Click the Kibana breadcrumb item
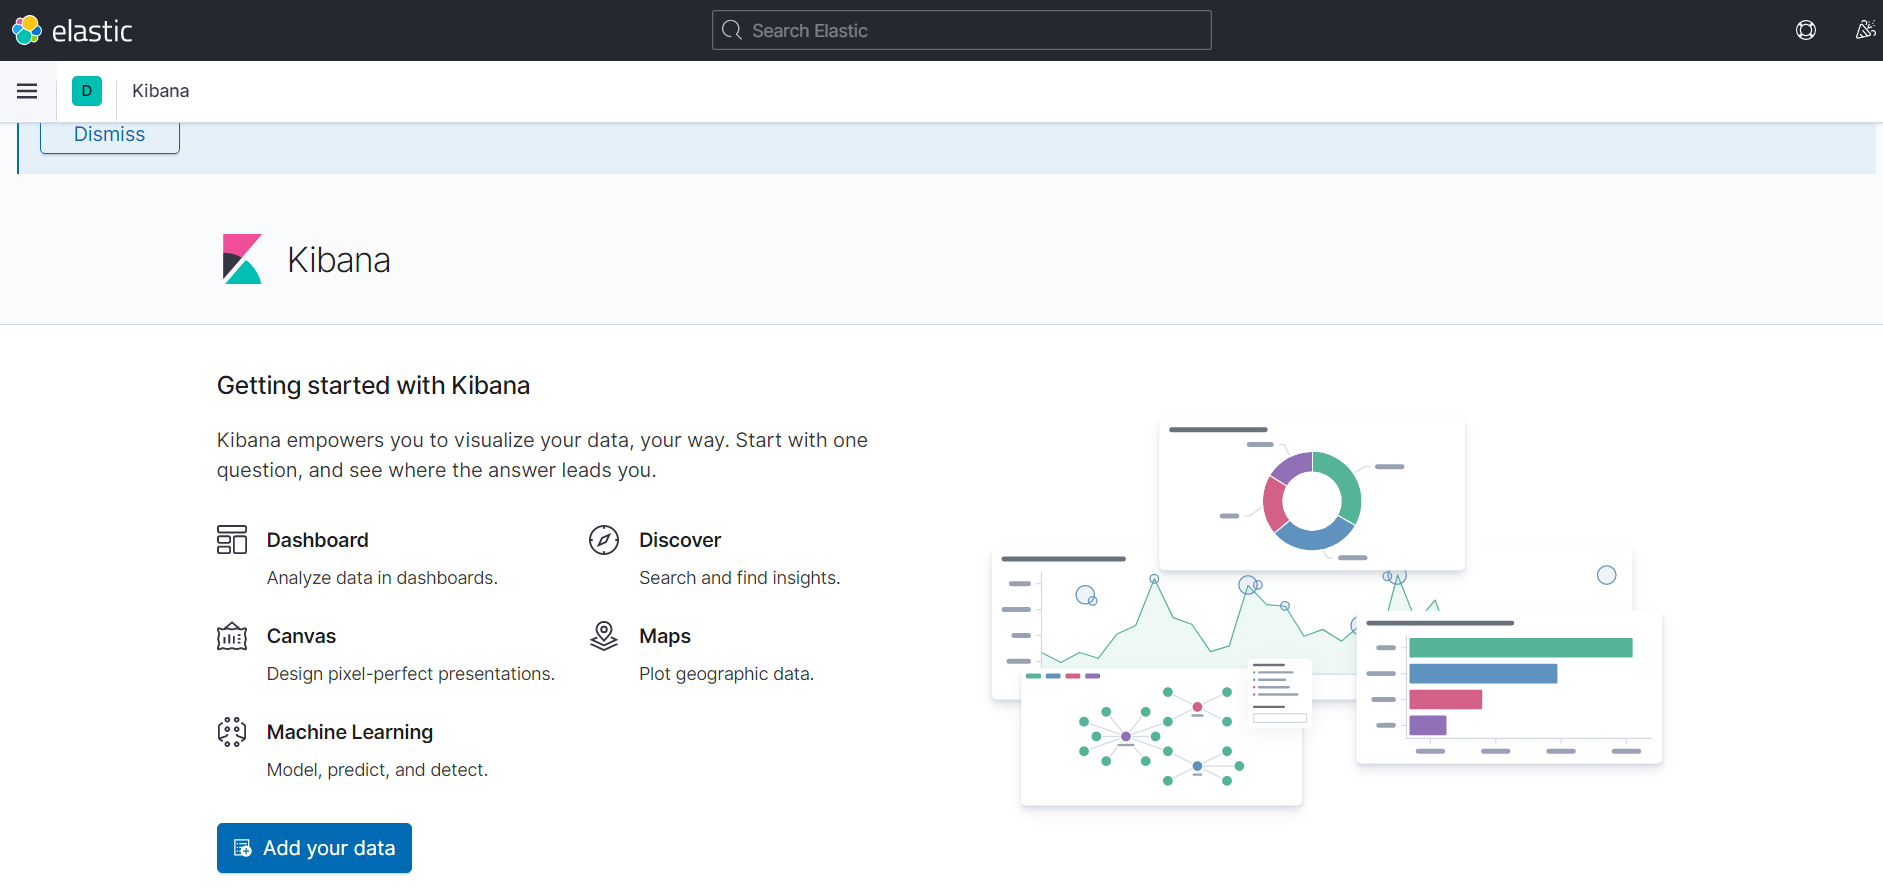This screenshot has height=896, width=1883. (160, 91)
